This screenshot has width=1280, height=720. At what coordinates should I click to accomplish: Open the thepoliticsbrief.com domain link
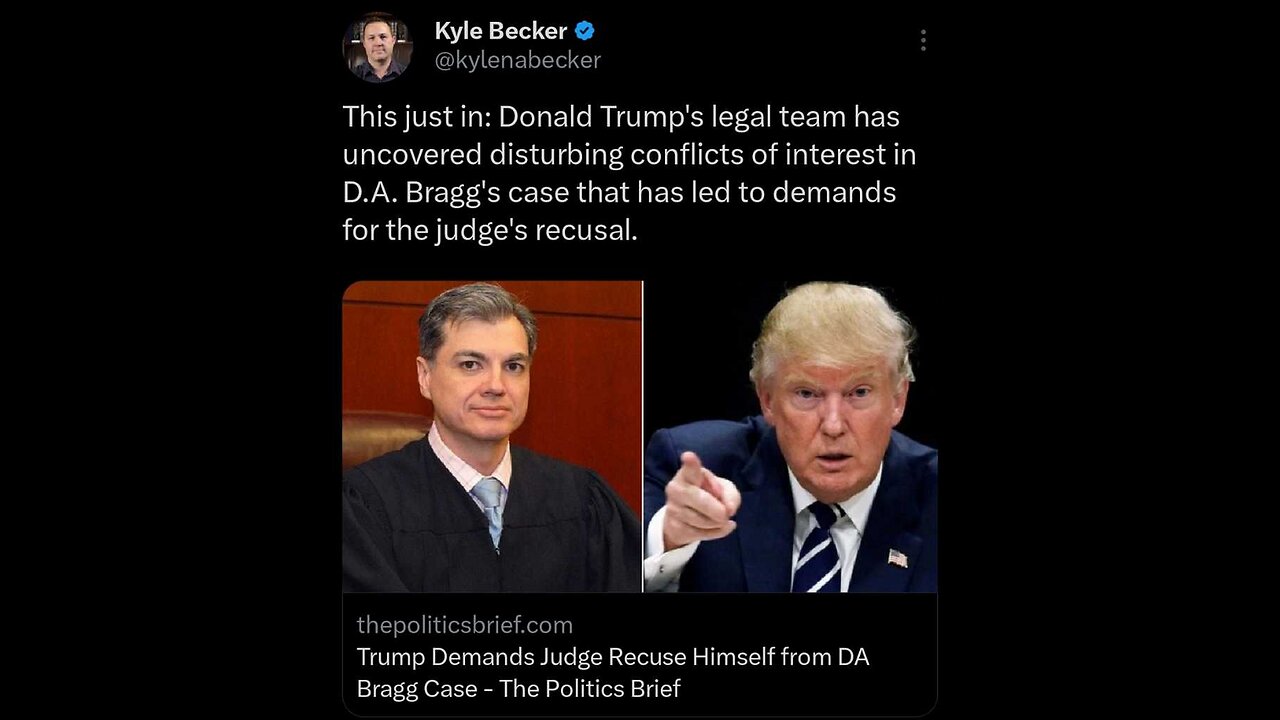pos(465,625)
